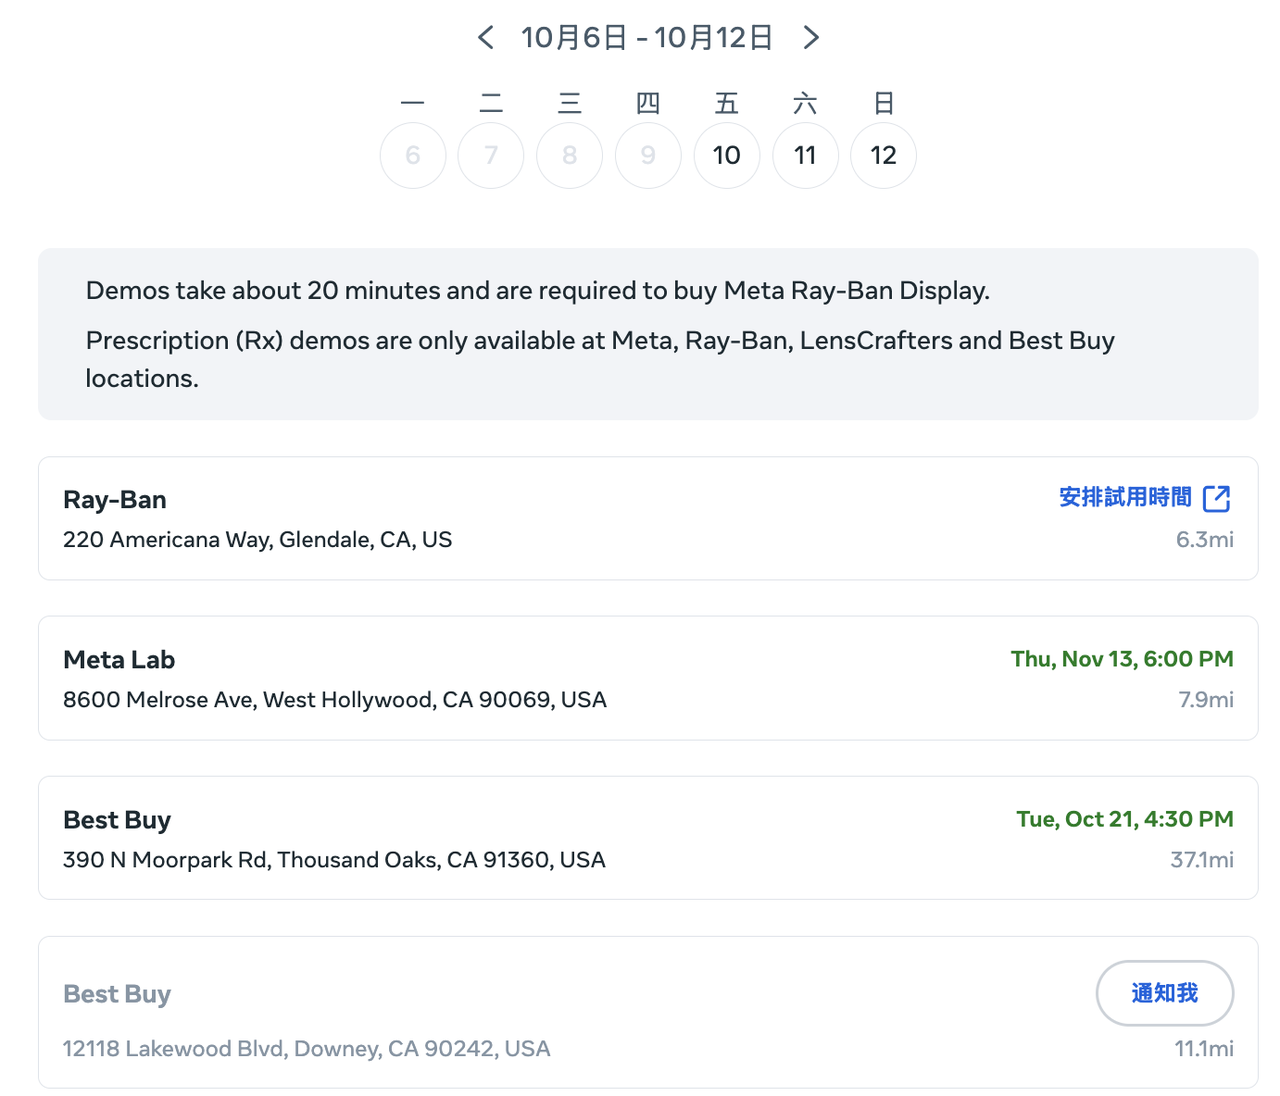The width and height of the screenshot is (1280, 1096).
Task: Select Saturday the 11th date circle
Action: coord(805,156)
